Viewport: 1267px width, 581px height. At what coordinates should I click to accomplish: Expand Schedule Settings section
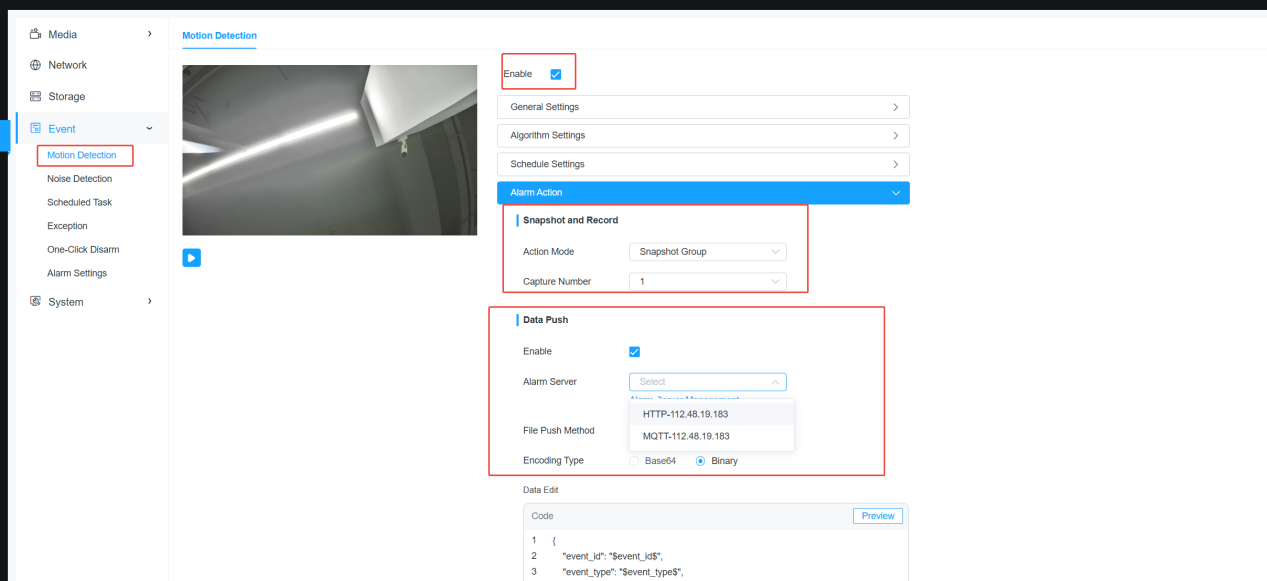point(703,164)
